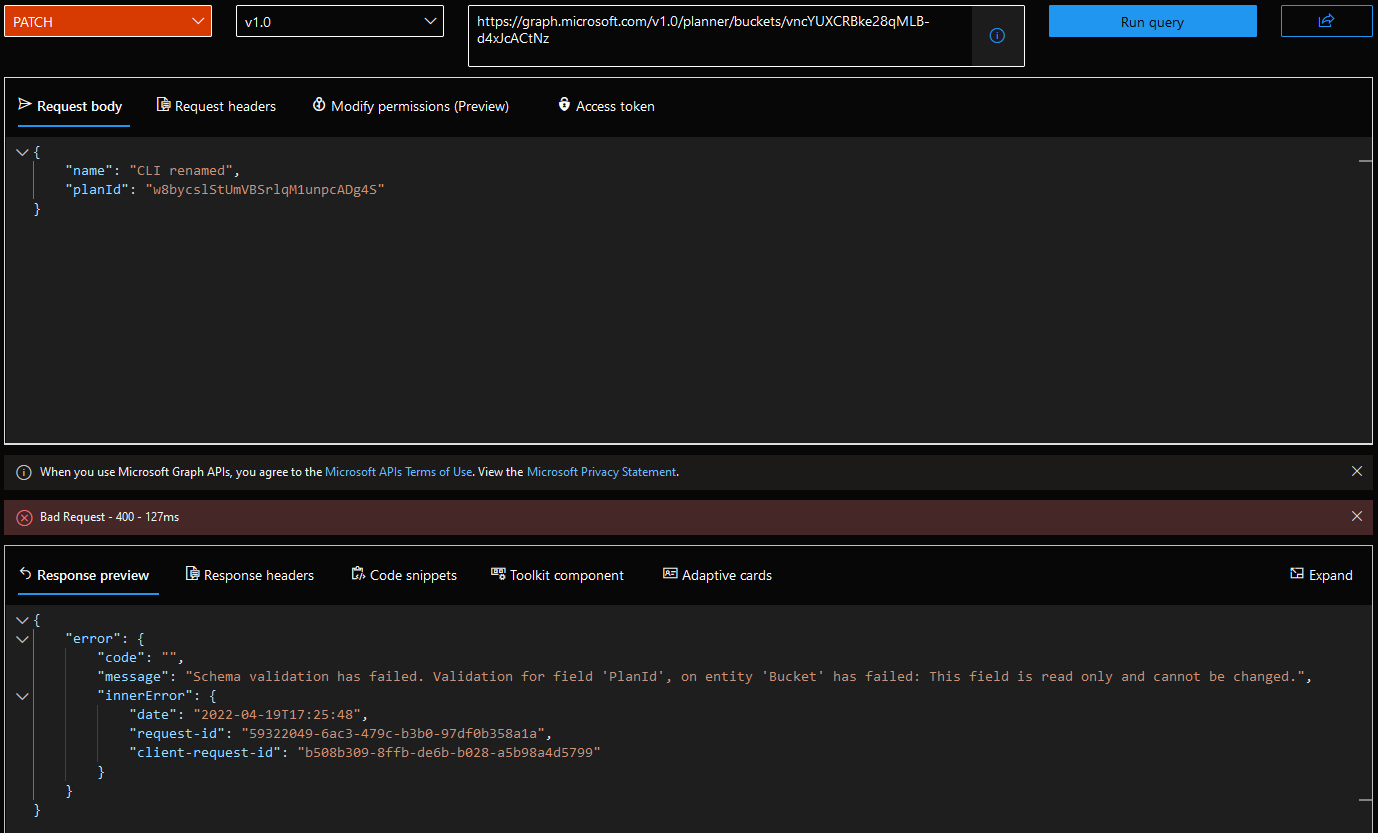Image resolution: width=1378 pixels, height=833 pixels.
Task: Expand the response pane with the Expand icon
Action: tap(1321, 575)
